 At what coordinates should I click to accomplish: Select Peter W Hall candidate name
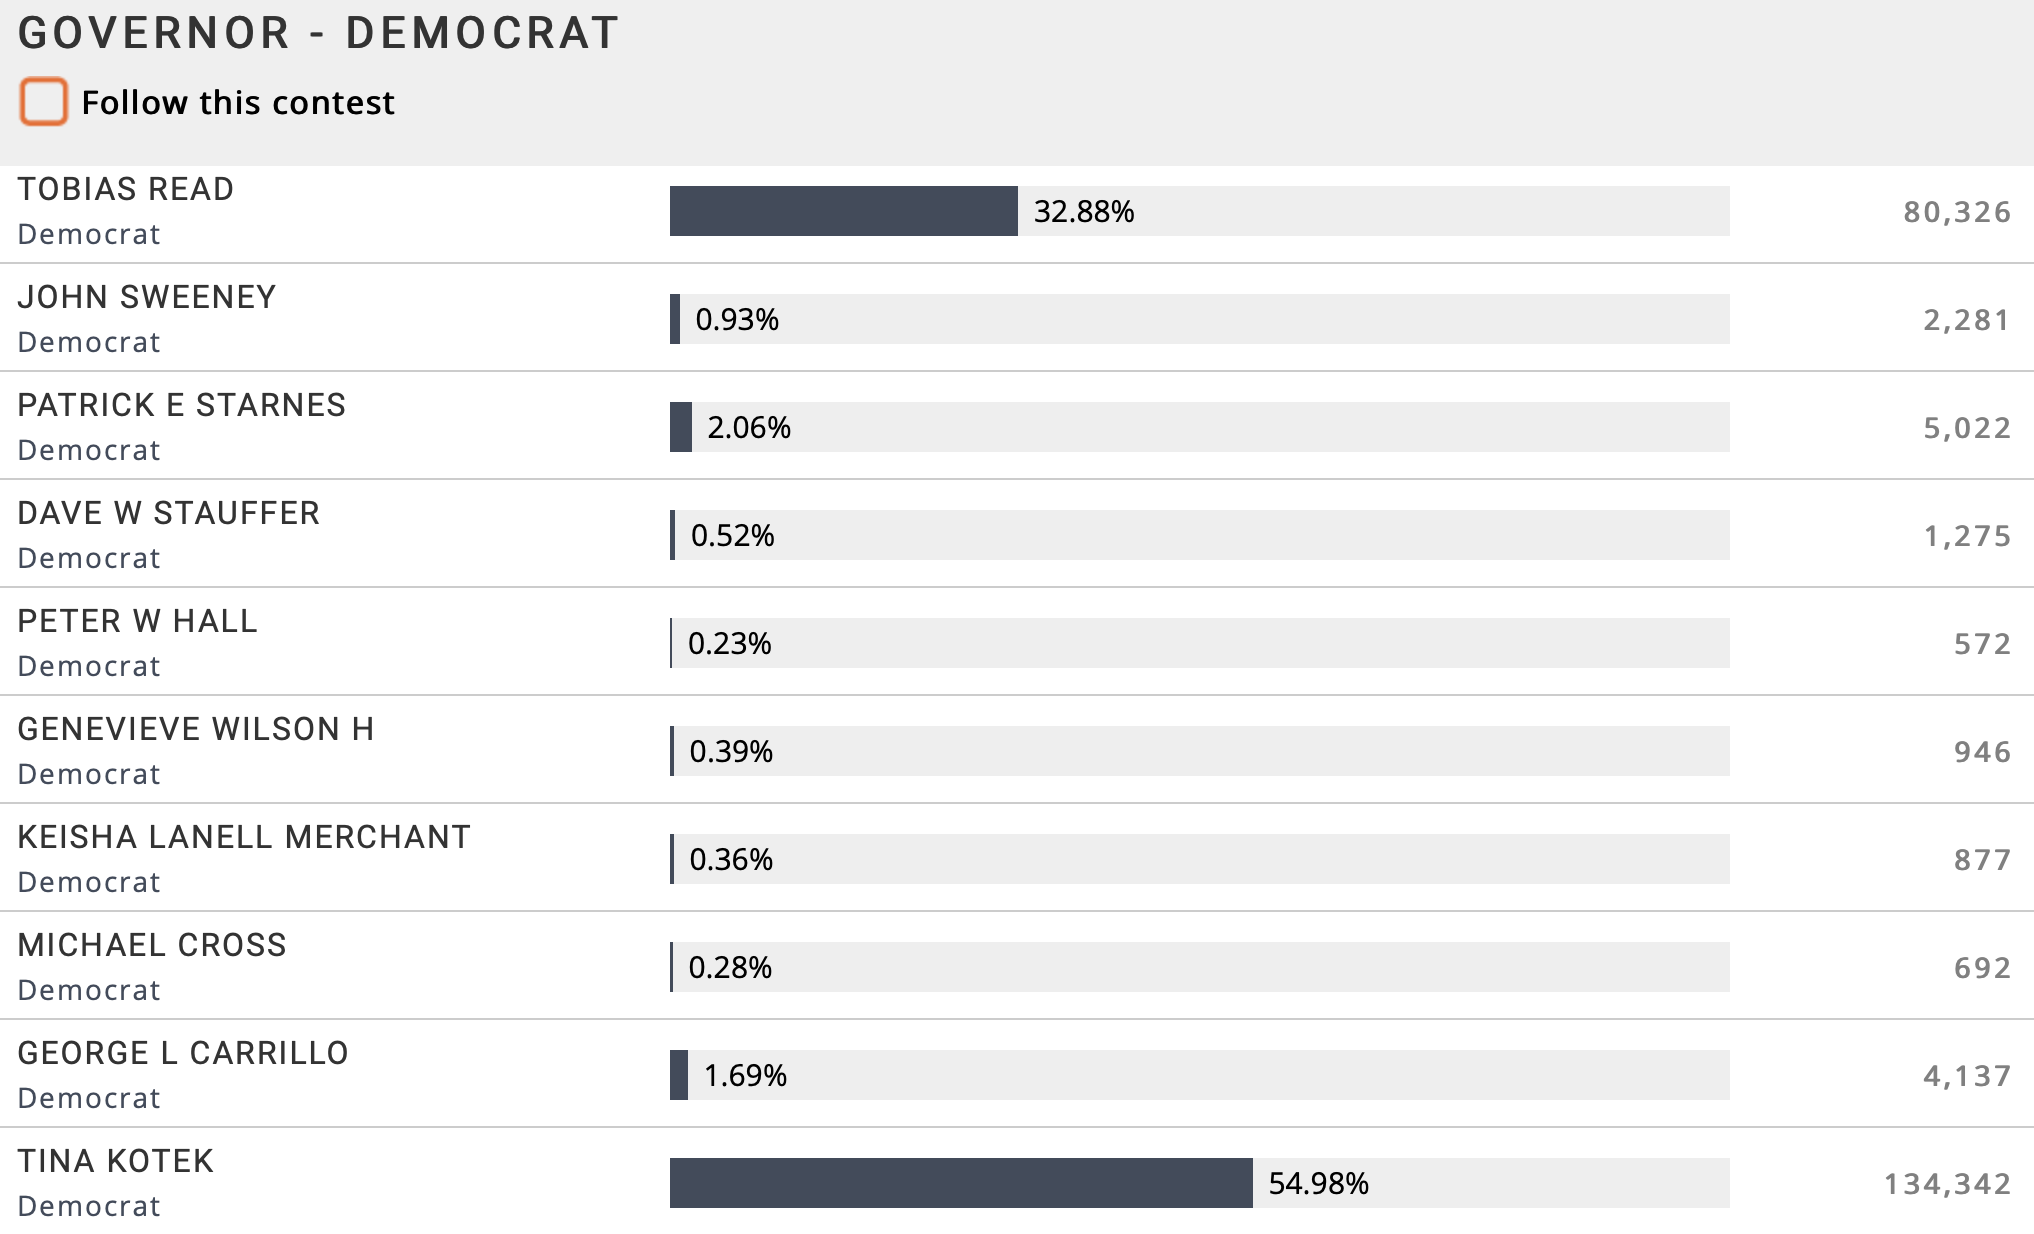point(138,621)
